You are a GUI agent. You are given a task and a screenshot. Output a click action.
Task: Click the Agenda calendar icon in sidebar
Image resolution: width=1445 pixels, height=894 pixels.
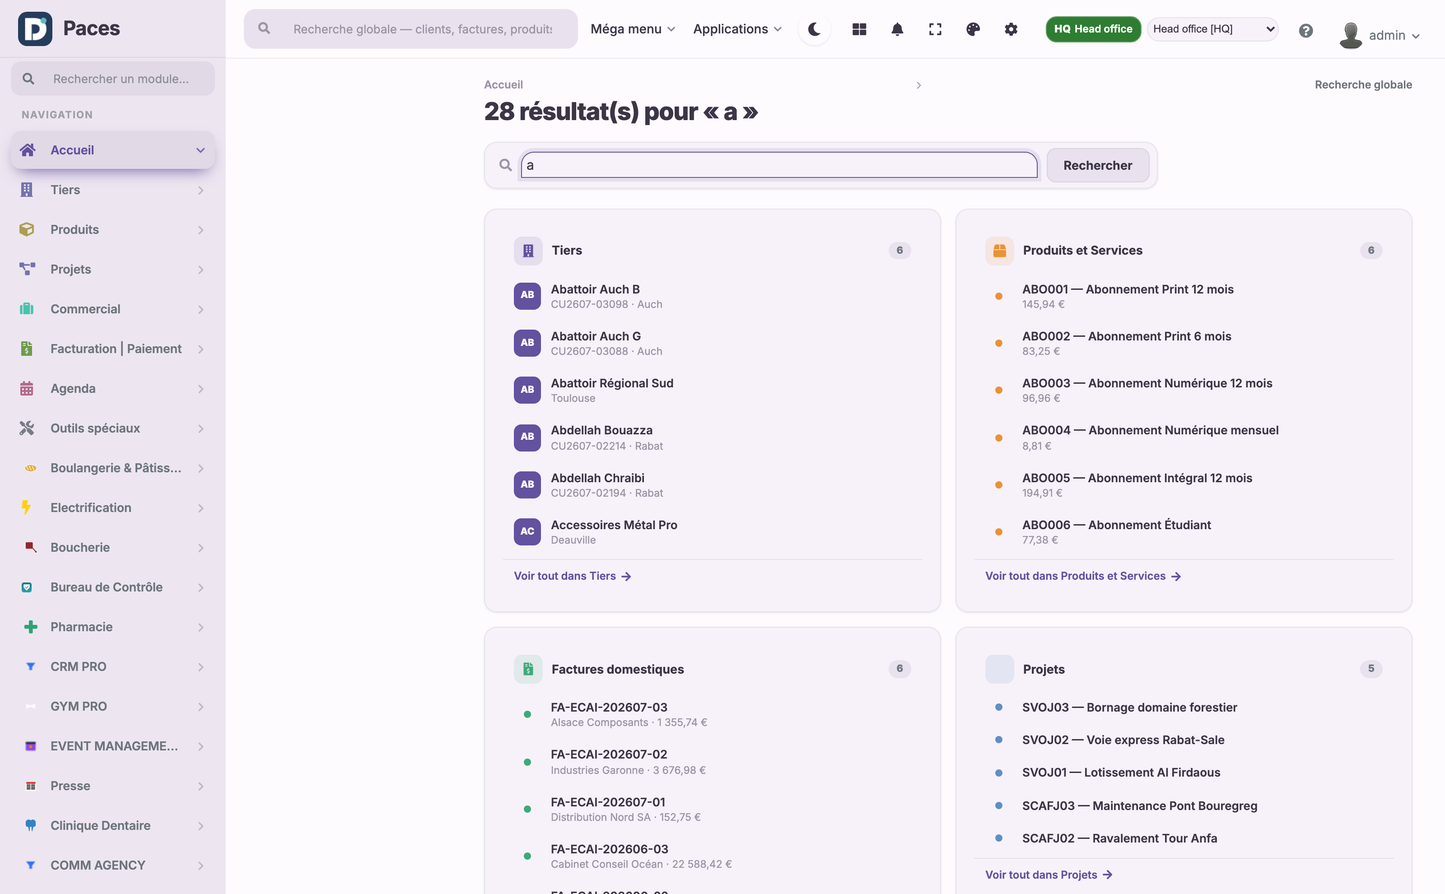coord(27,388)
